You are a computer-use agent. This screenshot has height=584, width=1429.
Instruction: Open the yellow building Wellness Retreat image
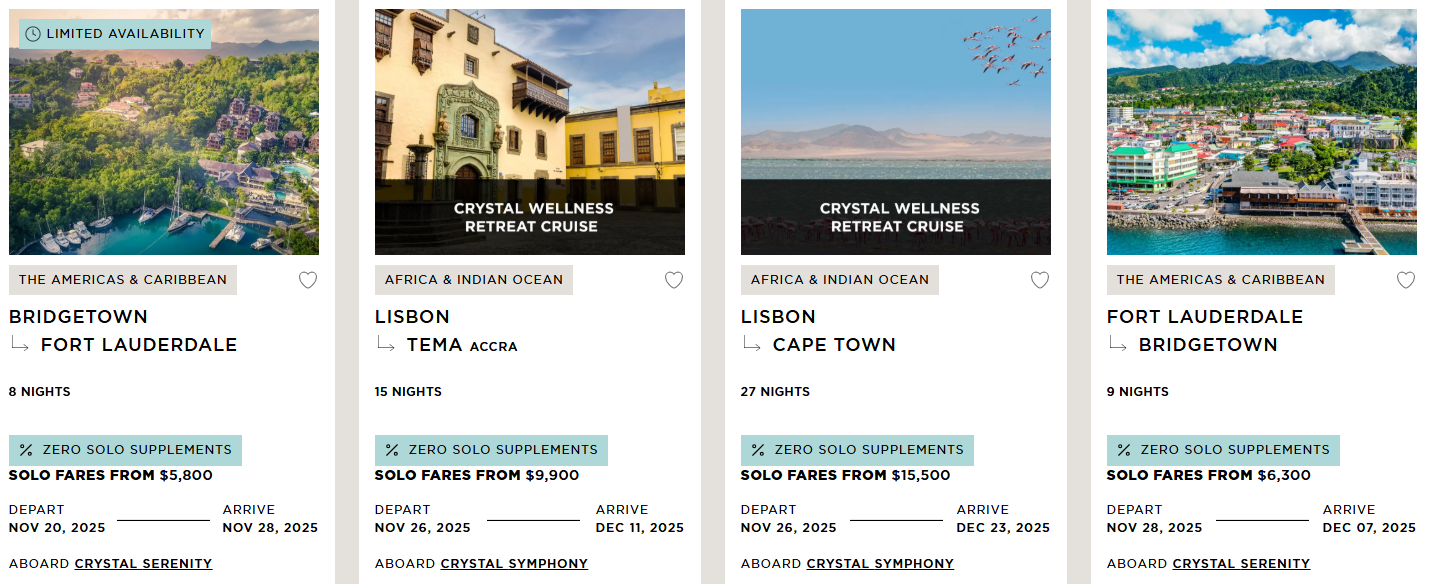click(x=530, y=132)
